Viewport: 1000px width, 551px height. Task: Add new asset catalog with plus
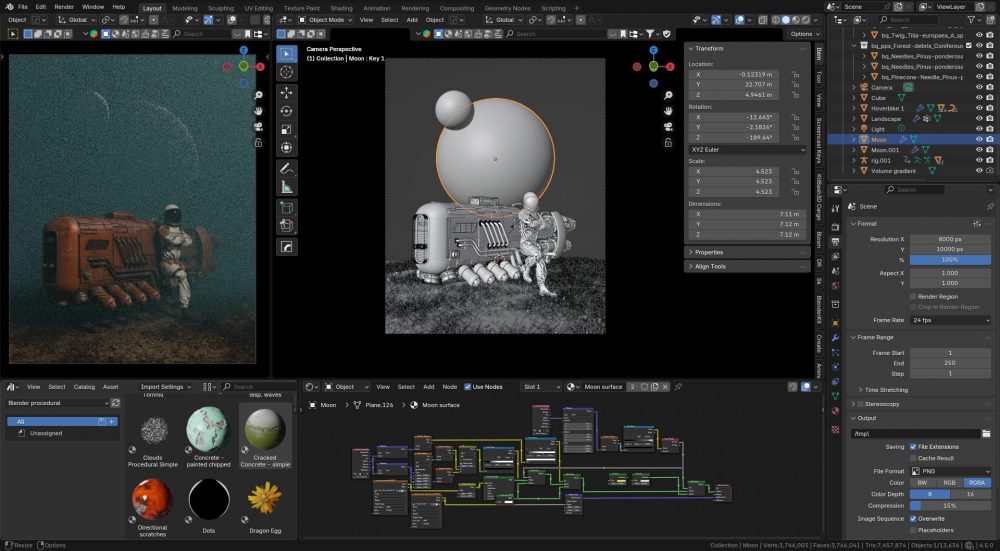pyautogui.click(x=112, y=422)
